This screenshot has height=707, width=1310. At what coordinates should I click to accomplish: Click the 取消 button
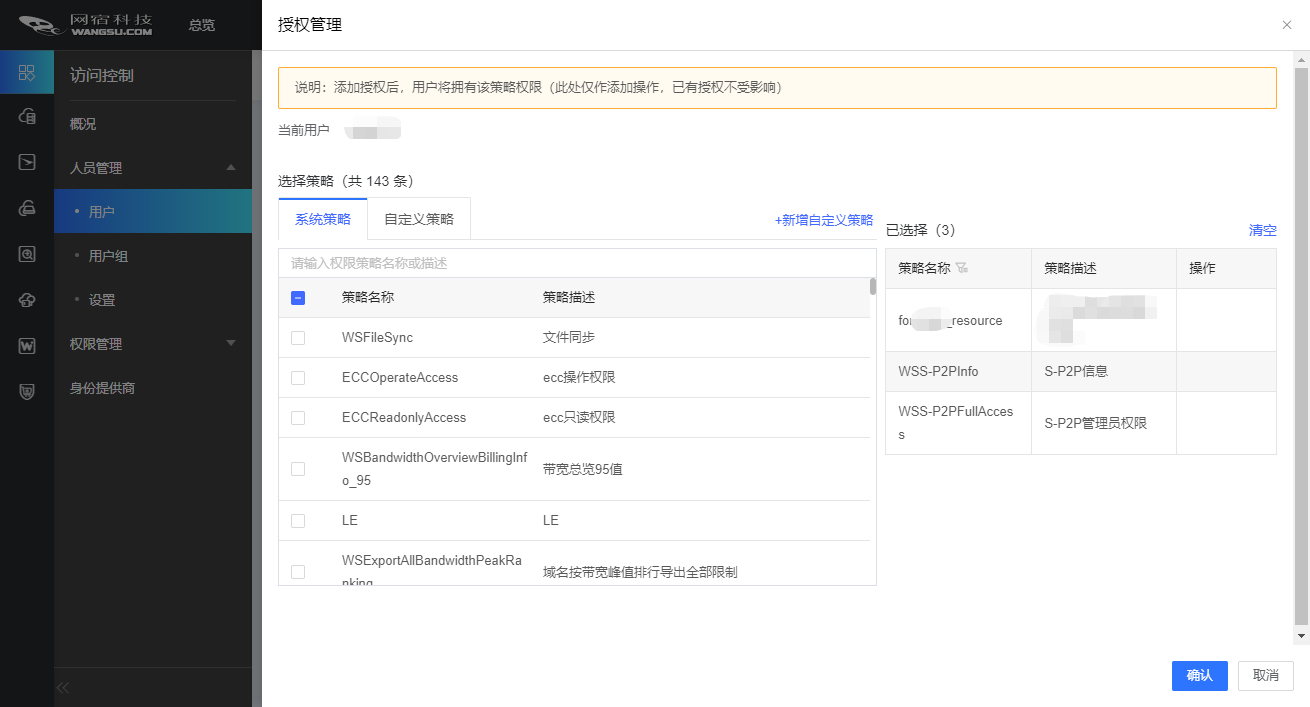(1266, 676)
